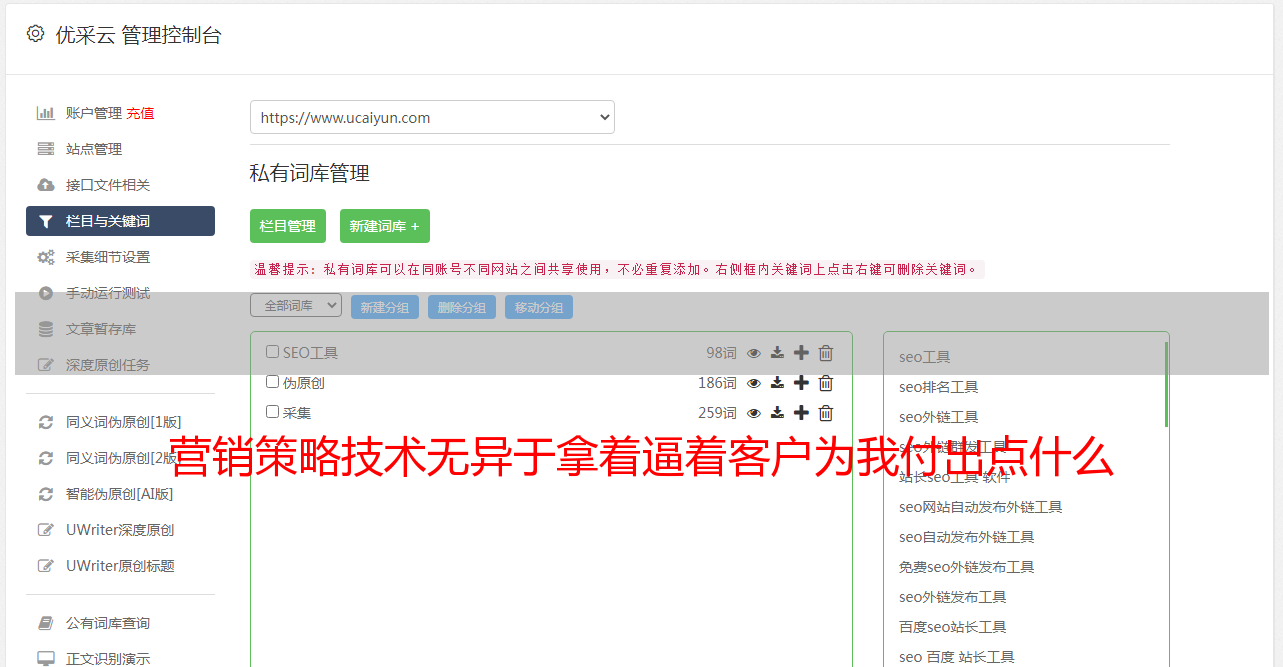Select keyword seo 百度 站长工具
Image resolution: width=1283 pixels, height=667 pixels.
coord(956,657)
